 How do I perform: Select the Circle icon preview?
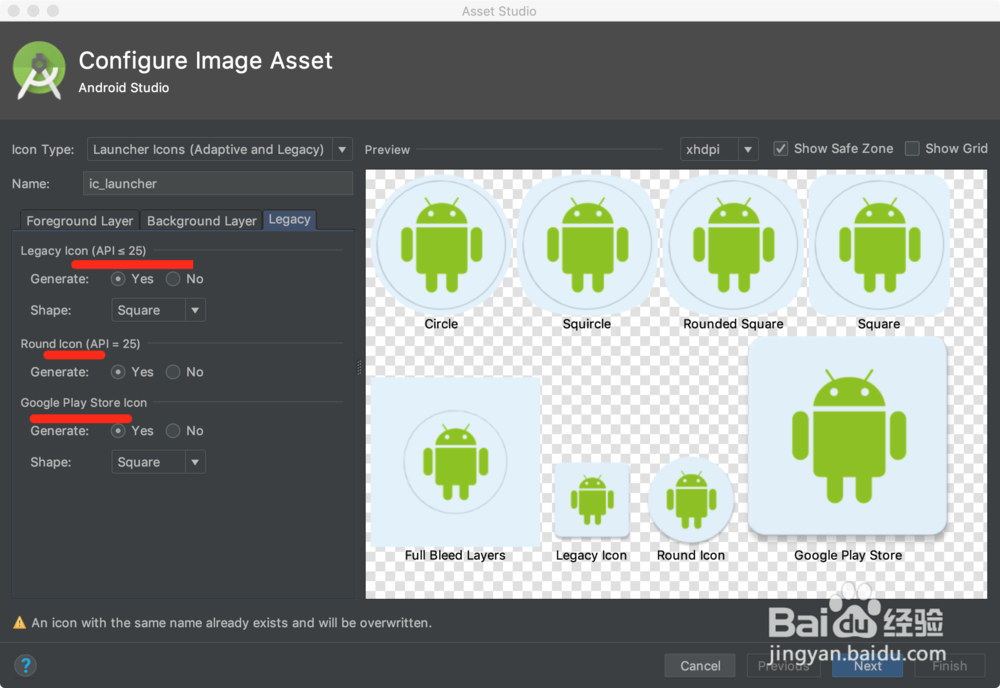pos(441,245)
